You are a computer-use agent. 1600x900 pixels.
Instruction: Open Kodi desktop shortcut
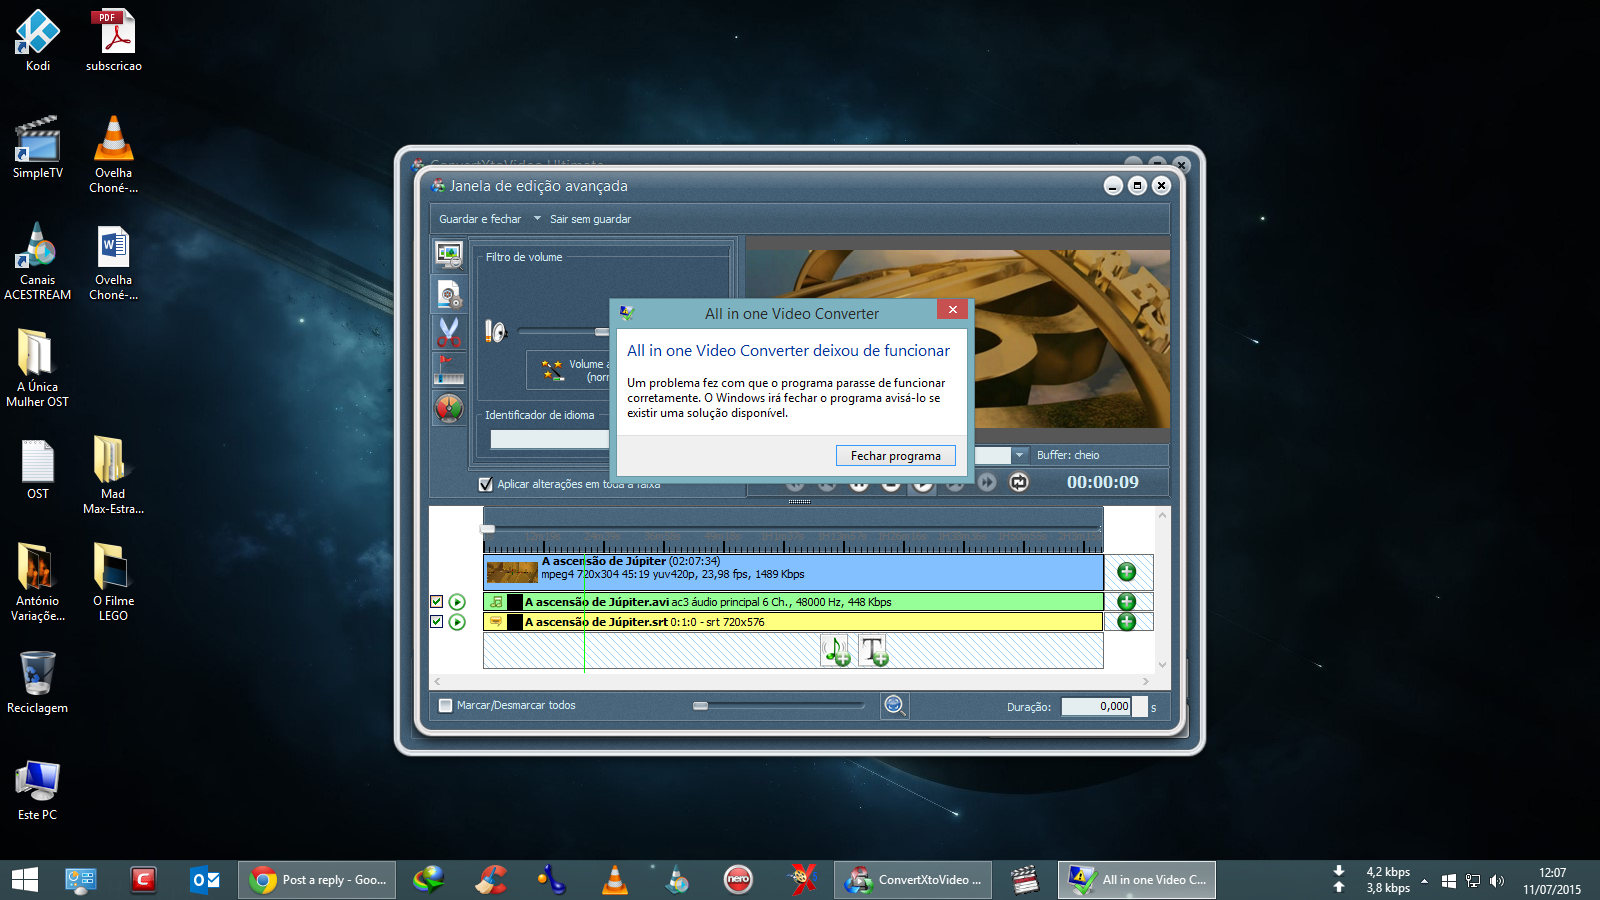(38, 41)
